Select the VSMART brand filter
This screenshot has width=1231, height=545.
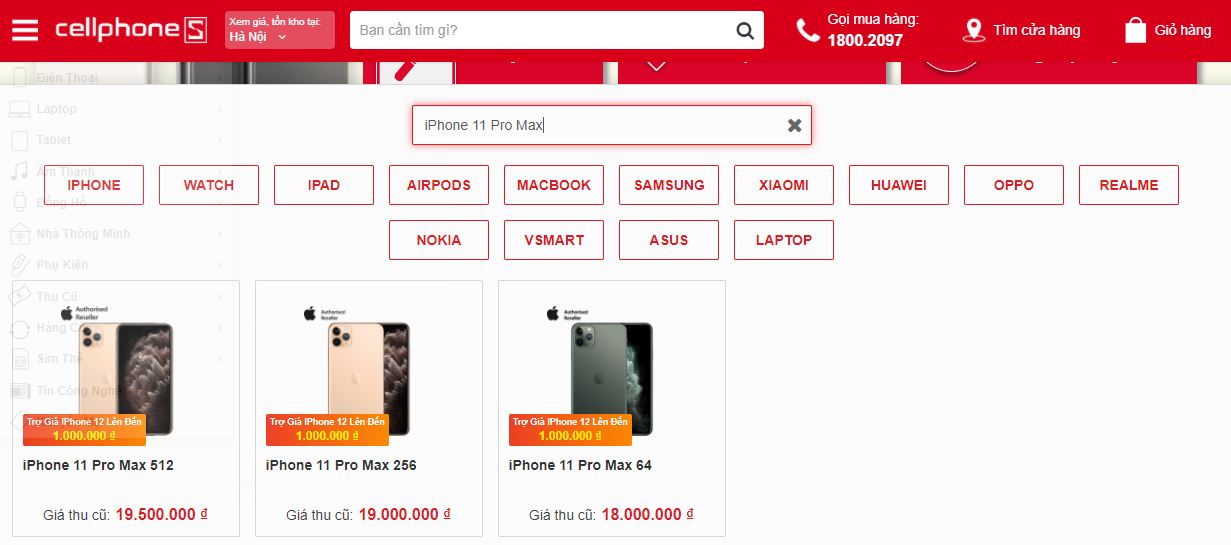point(554,240)
